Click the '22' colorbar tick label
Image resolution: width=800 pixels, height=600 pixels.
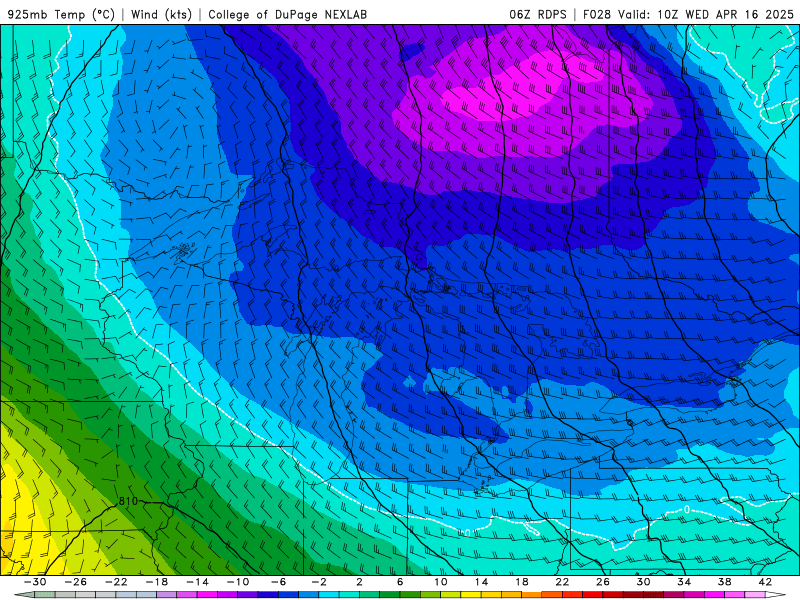click(562, 582)
